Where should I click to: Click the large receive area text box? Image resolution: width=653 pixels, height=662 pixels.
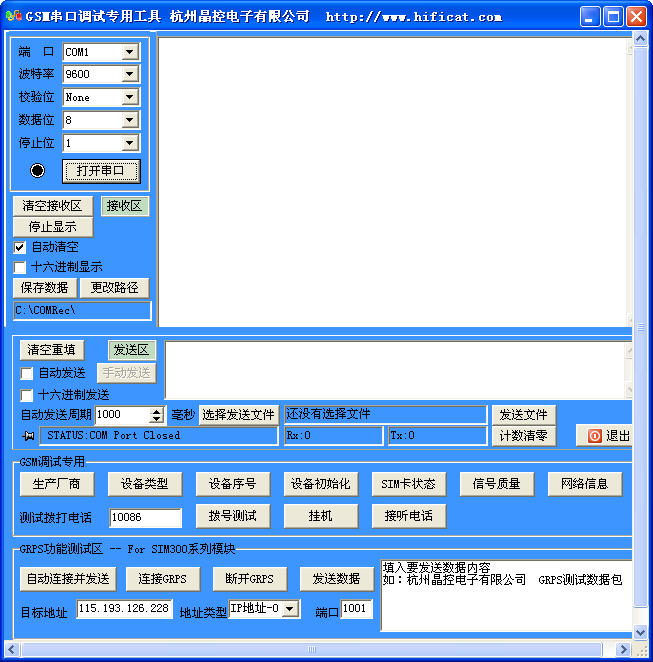point(395,182)
